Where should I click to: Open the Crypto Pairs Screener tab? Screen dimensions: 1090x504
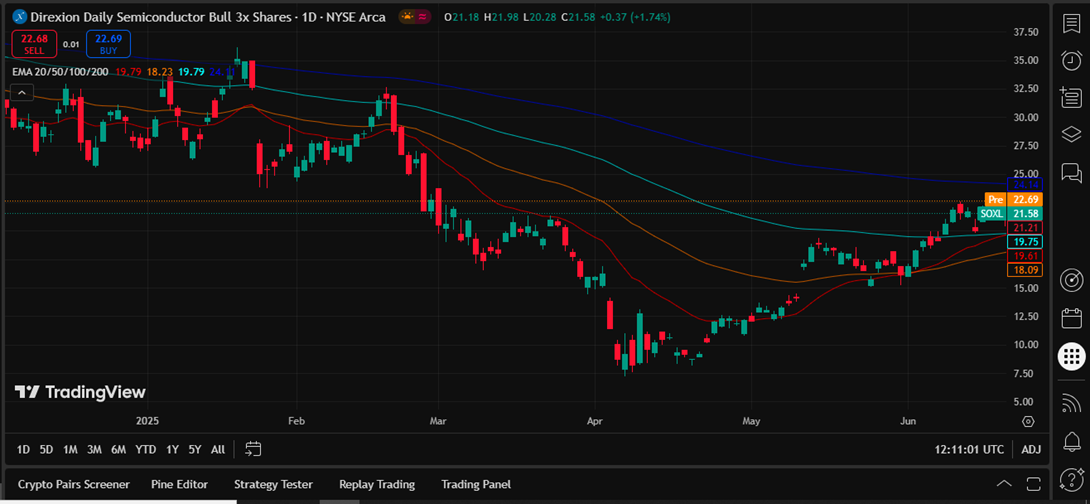tap(74, 484)
